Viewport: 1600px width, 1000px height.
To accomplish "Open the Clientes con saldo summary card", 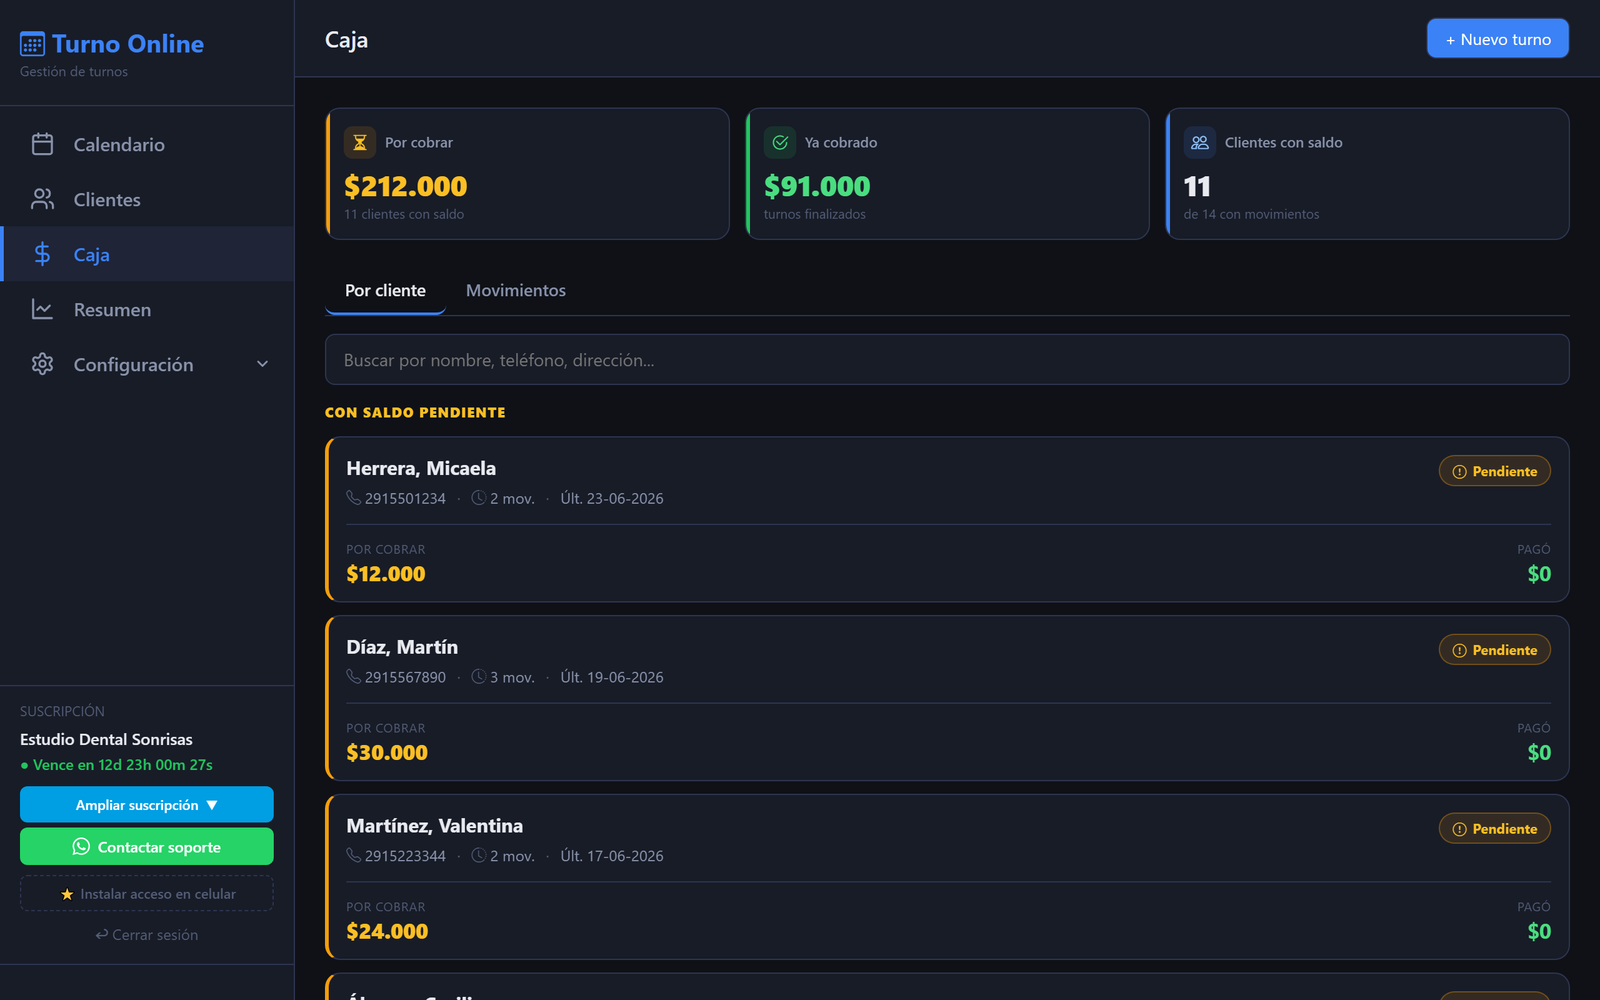I will pos(1367,174).
